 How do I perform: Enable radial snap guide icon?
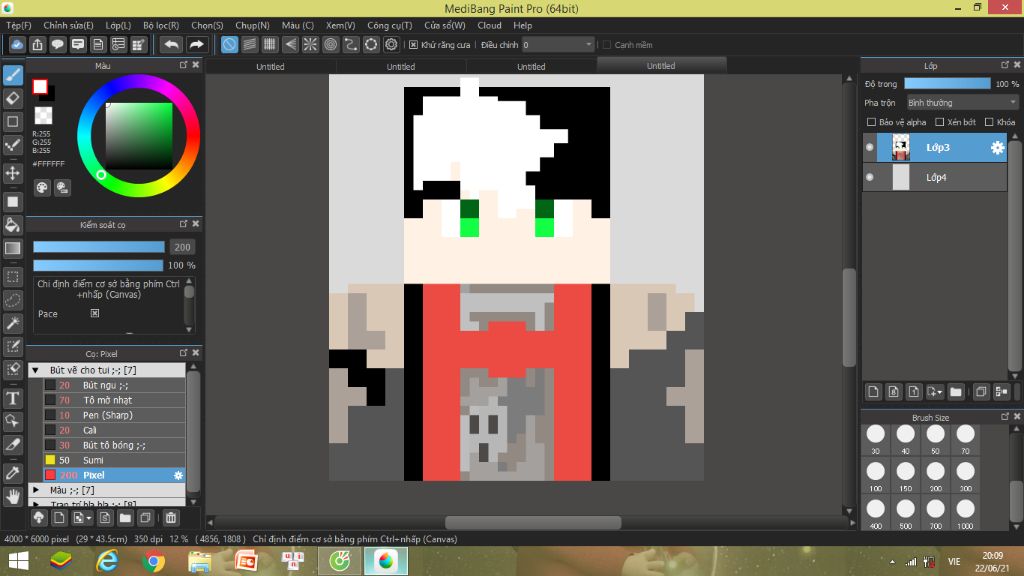310,44
